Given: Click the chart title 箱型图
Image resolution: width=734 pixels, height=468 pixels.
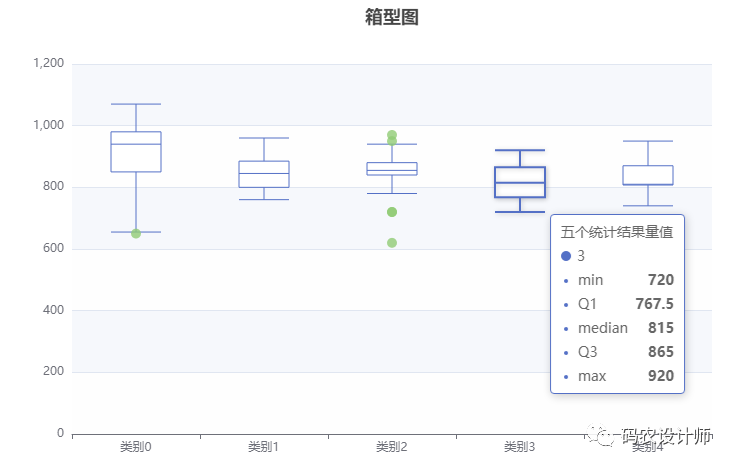Looking at the screenshot, I should click(x=392, y=17).
